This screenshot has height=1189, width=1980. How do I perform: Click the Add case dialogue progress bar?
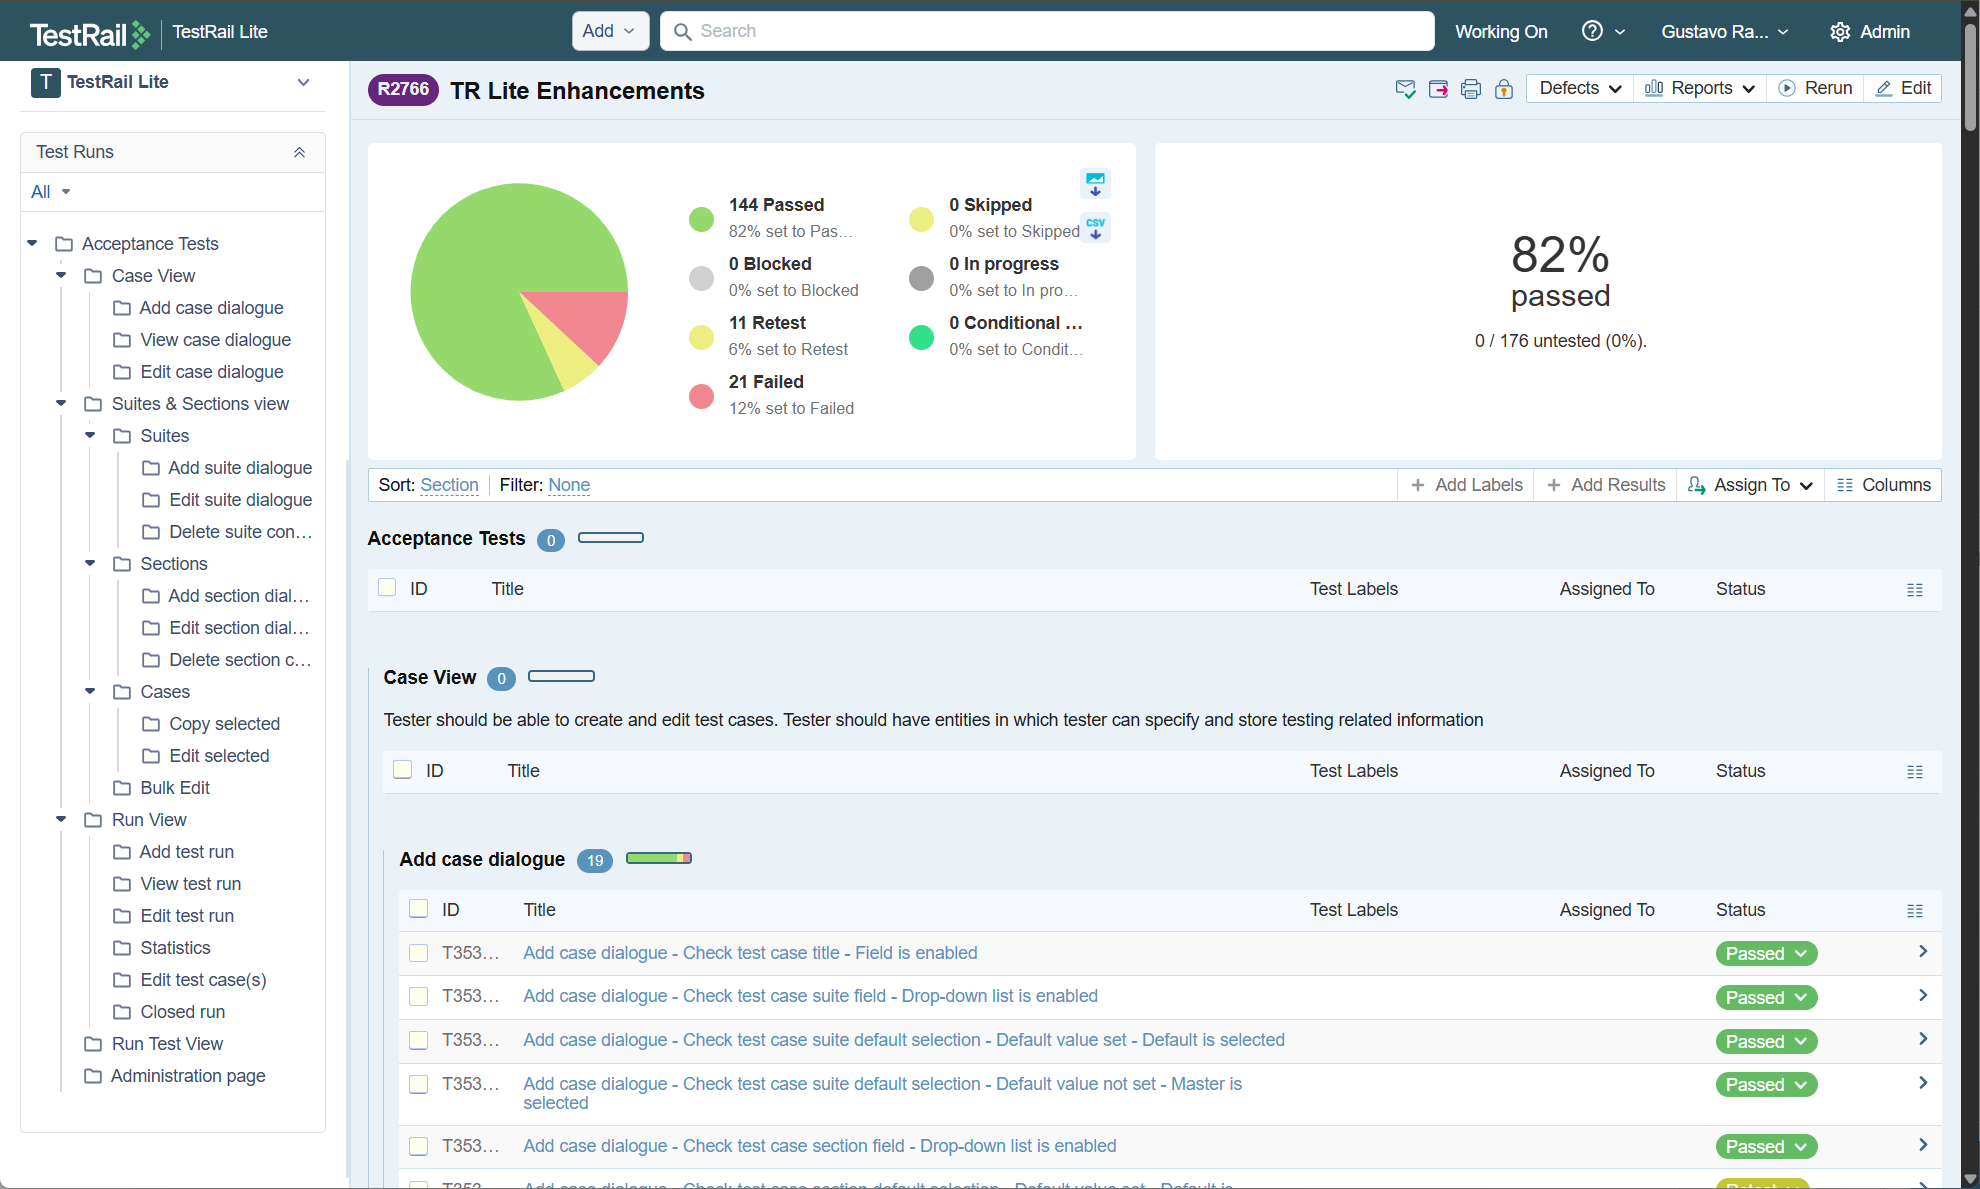(658, 858)
